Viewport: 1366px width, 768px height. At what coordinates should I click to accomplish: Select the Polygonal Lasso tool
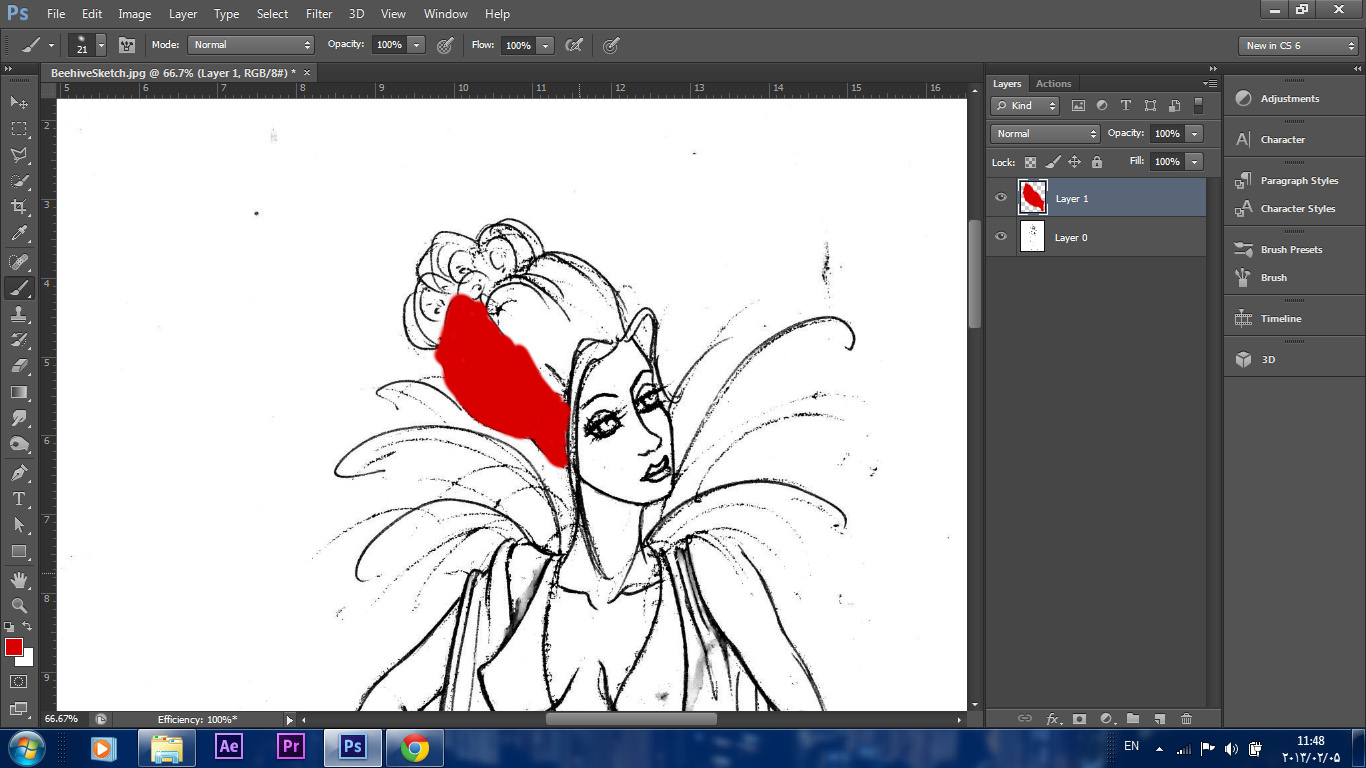click(x=19, y=155)
